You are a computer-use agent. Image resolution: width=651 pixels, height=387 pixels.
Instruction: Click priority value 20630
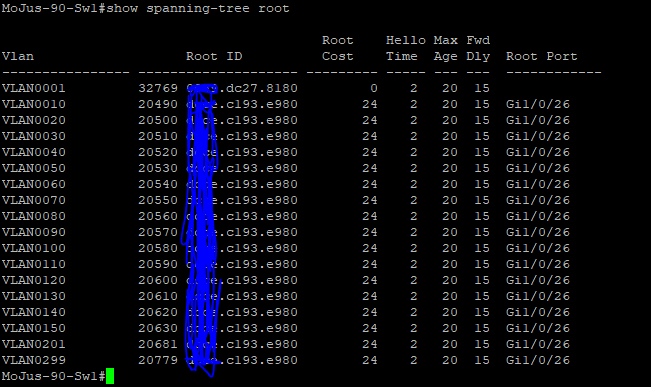[158, 328]
